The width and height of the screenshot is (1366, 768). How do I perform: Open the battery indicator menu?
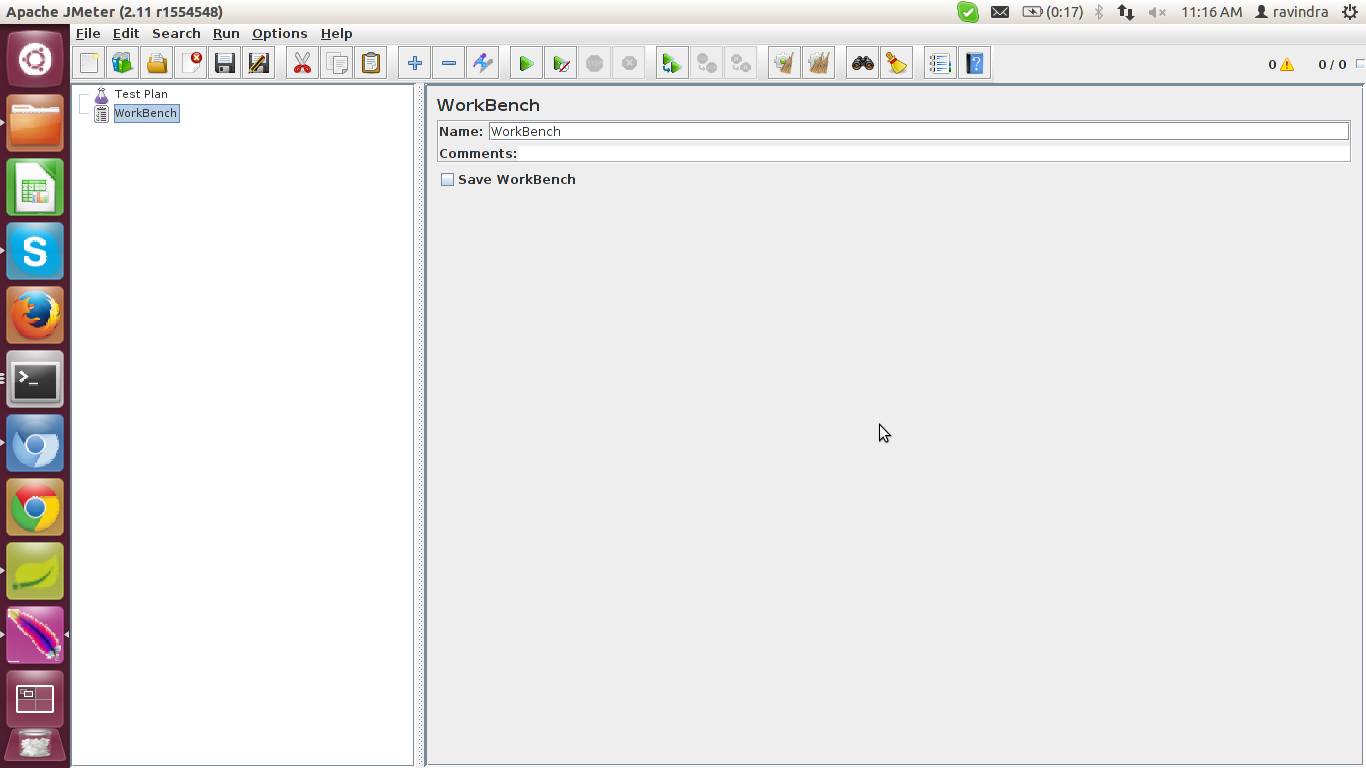click(1052, 12)
